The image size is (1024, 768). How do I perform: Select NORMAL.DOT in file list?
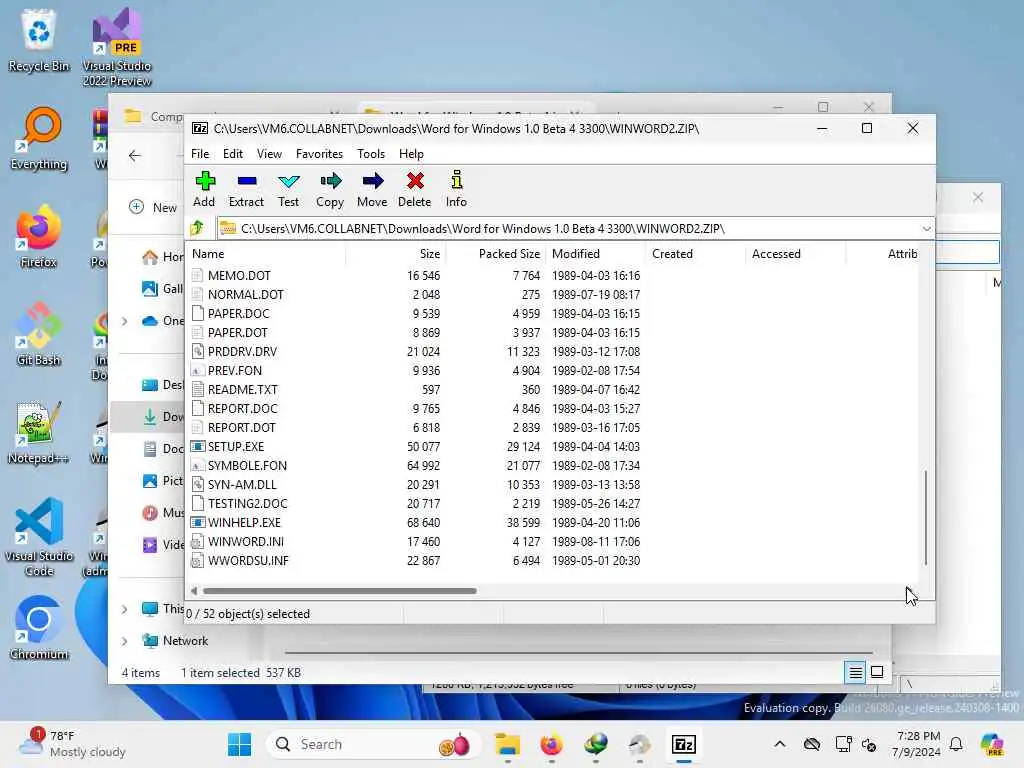coord(246,295)
